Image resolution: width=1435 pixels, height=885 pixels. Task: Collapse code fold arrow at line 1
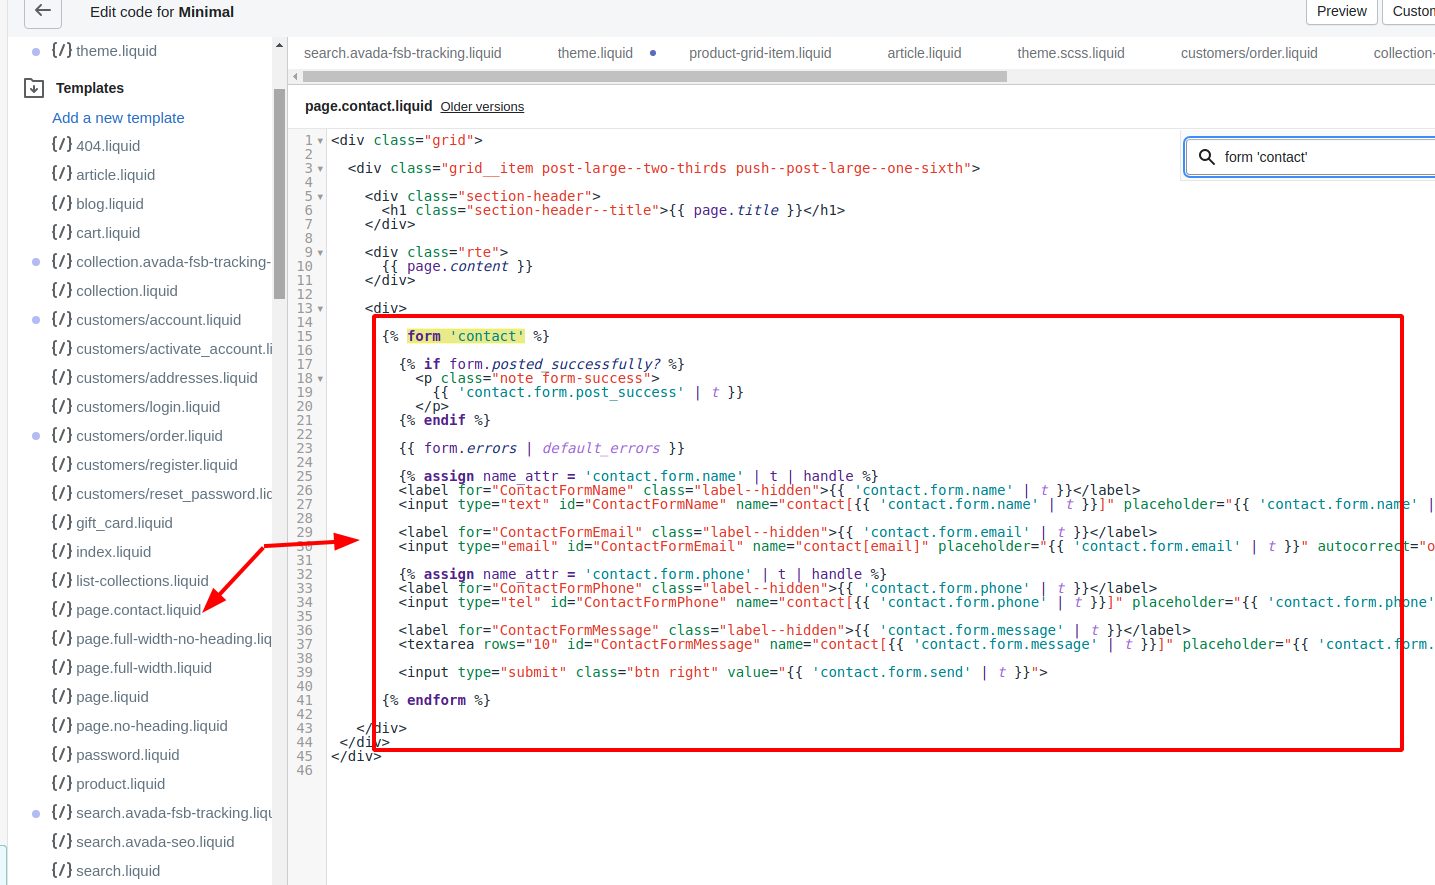click(x=320, y=141)
